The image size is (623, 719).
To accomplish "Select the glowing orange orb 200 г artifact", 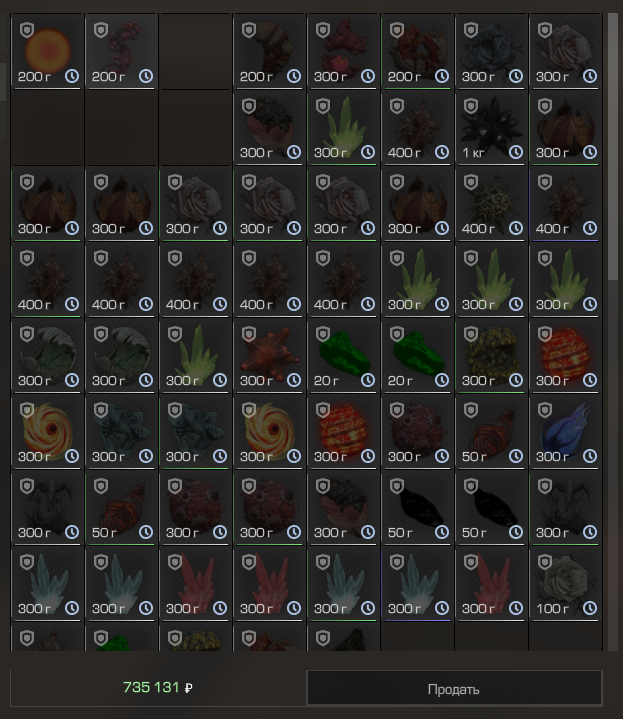I will (x=47, y=51).
